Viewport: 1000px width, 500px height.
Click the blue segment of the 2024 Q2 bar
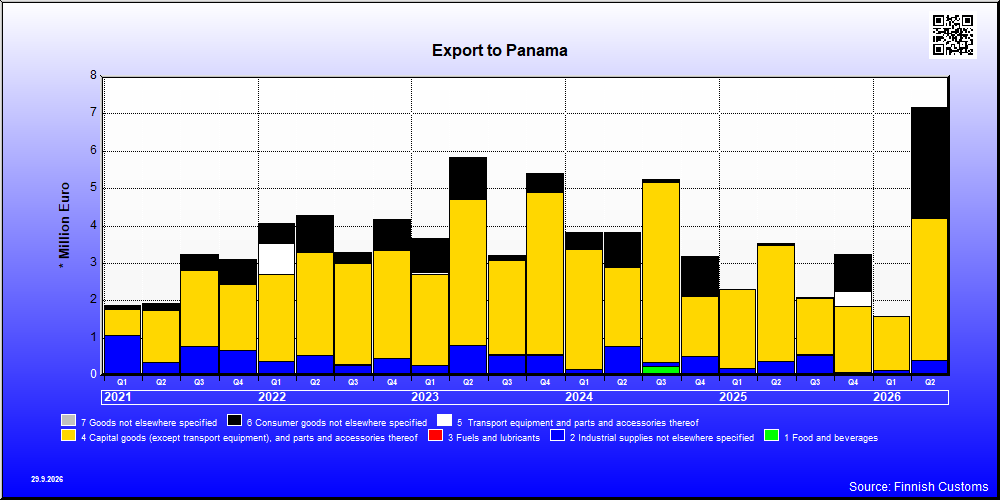point(622,360)
